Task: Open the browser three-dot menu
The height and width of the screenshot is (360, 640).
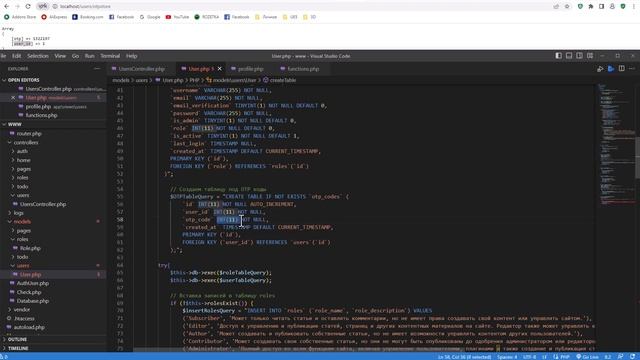Action: [x=634, y=6]
